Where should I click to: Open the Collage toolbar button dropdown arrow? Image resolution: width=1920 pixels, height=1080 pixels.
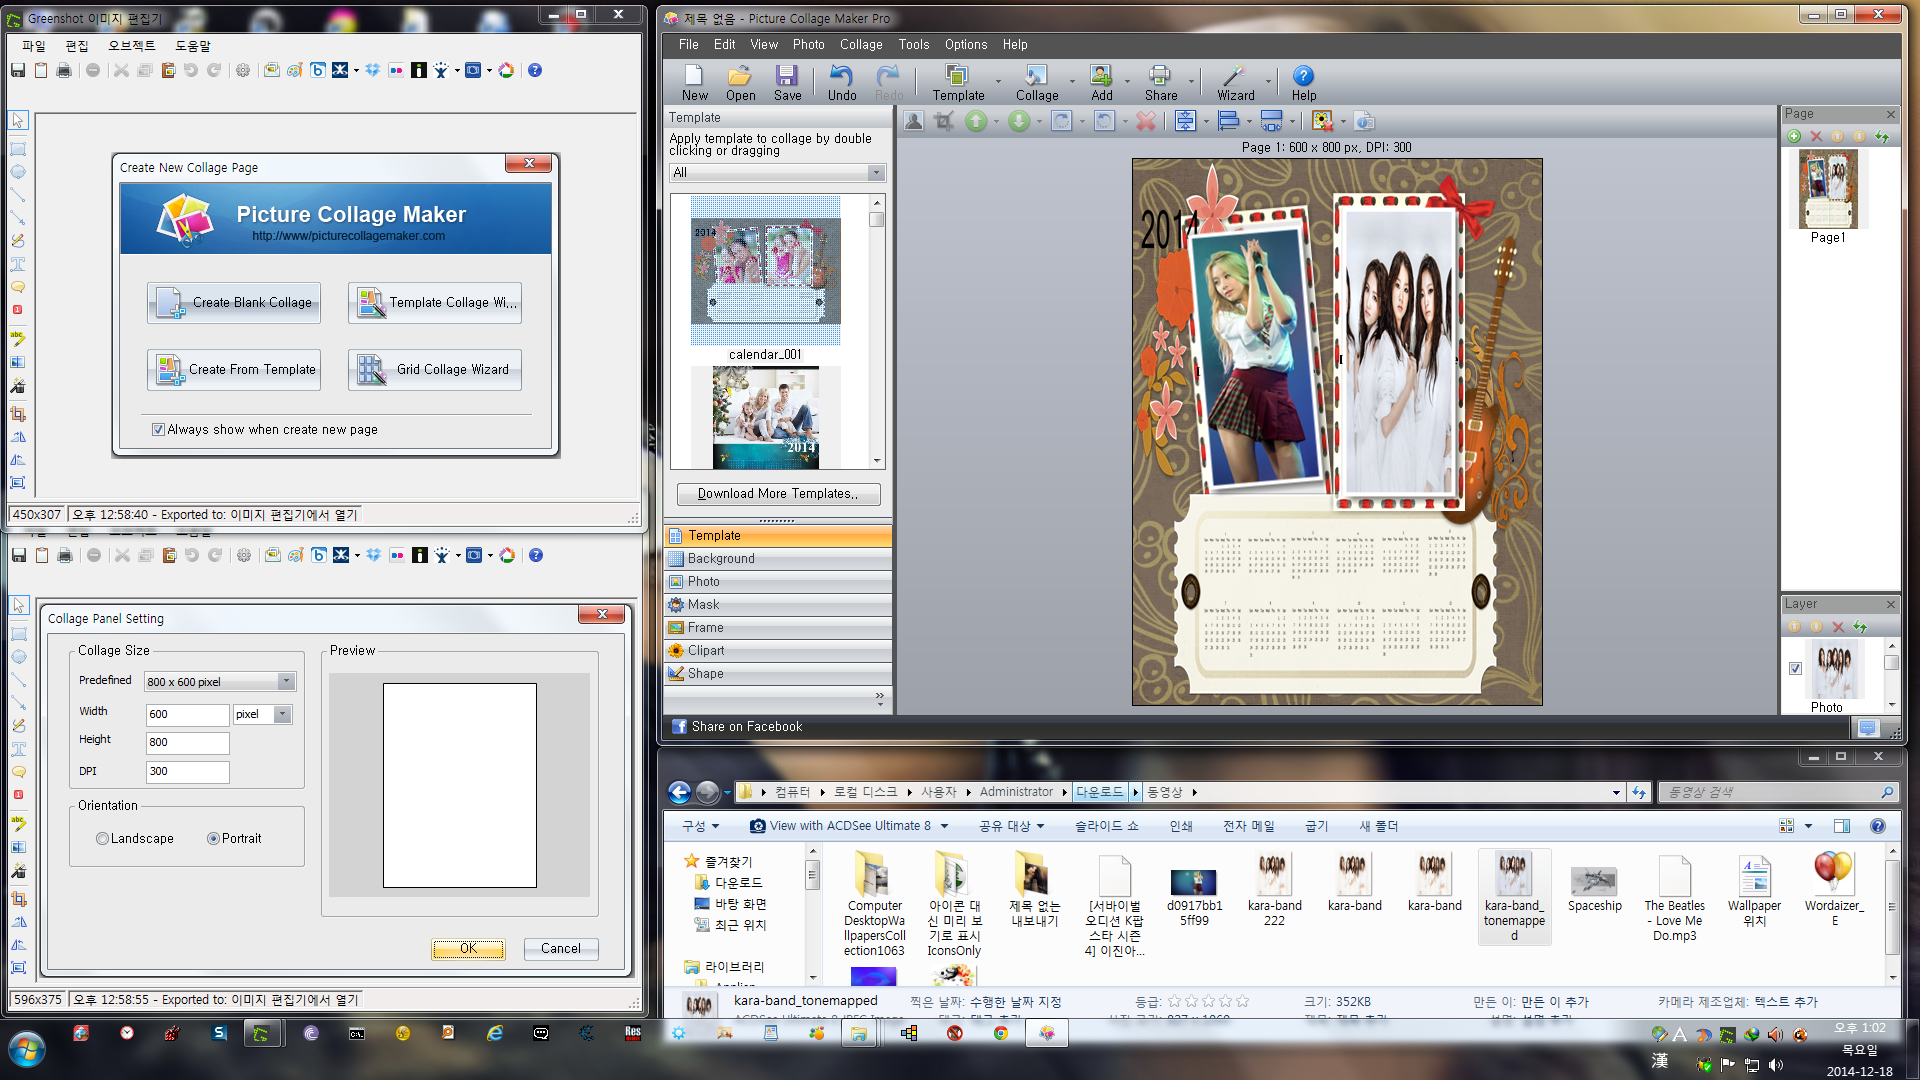pos(1072,83)
